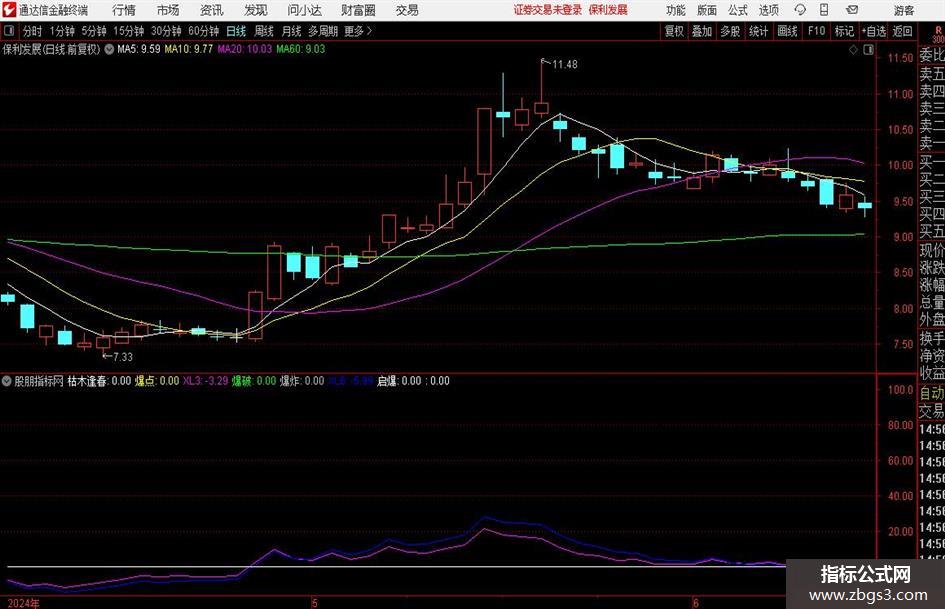Expand the 更多 period list
This screenshot has height=609, width=945.
[359, 31]
